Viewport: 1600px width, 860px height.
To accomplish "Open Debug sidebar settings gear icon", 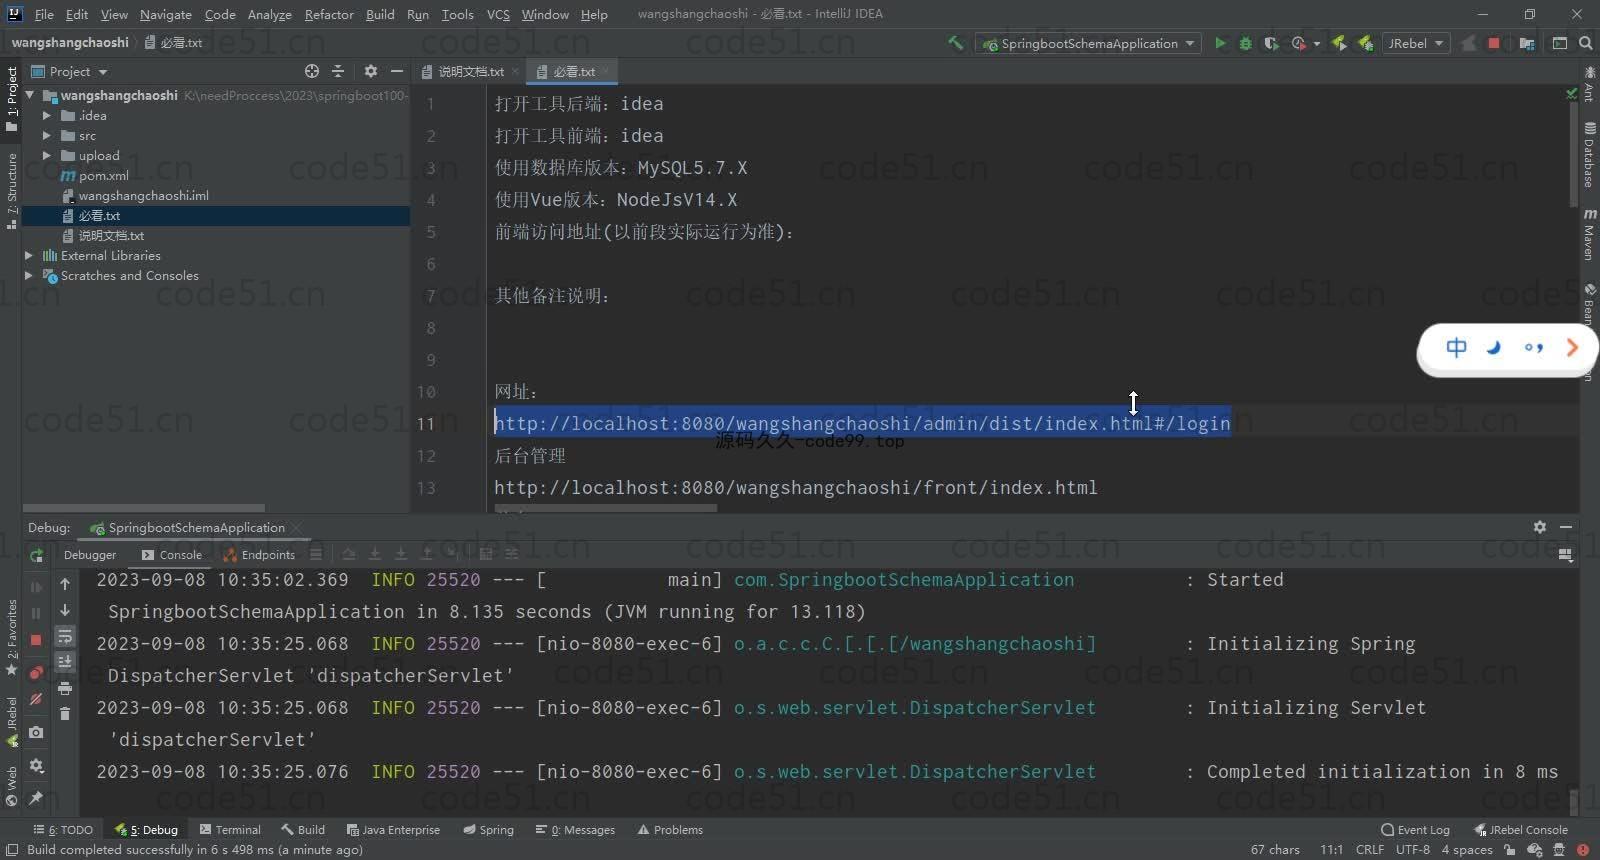I will point(36,766).
